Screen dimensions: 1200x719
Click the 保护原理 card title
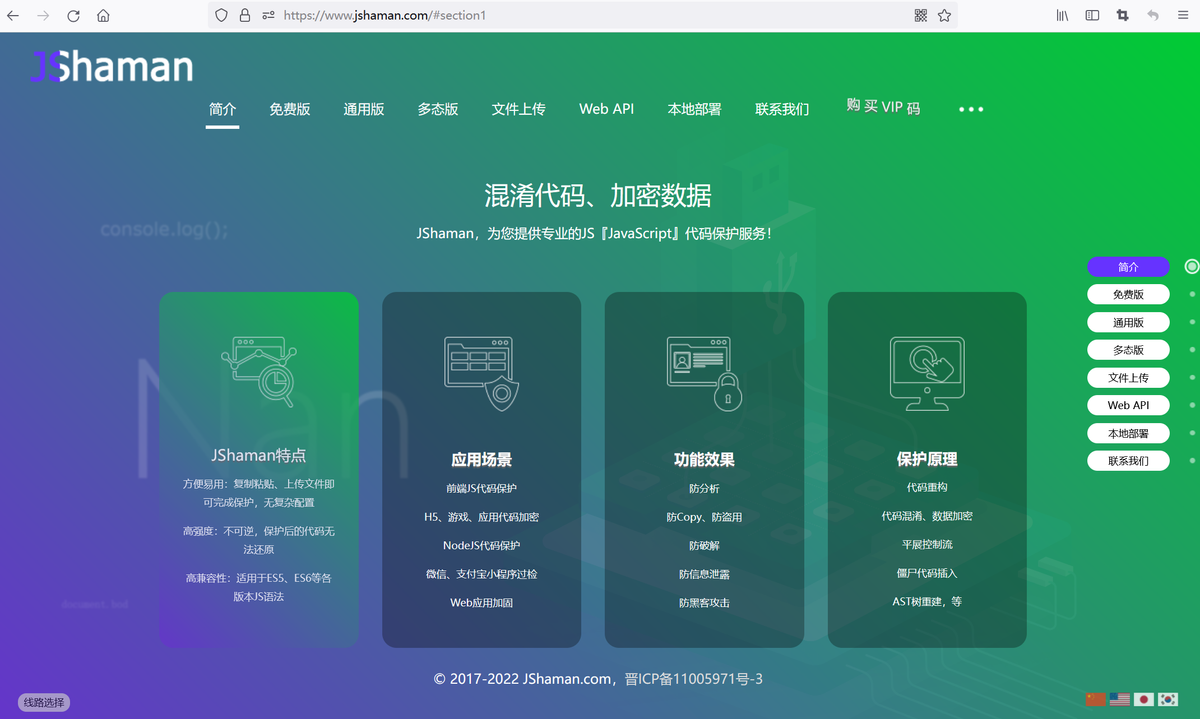coord(927,460)
